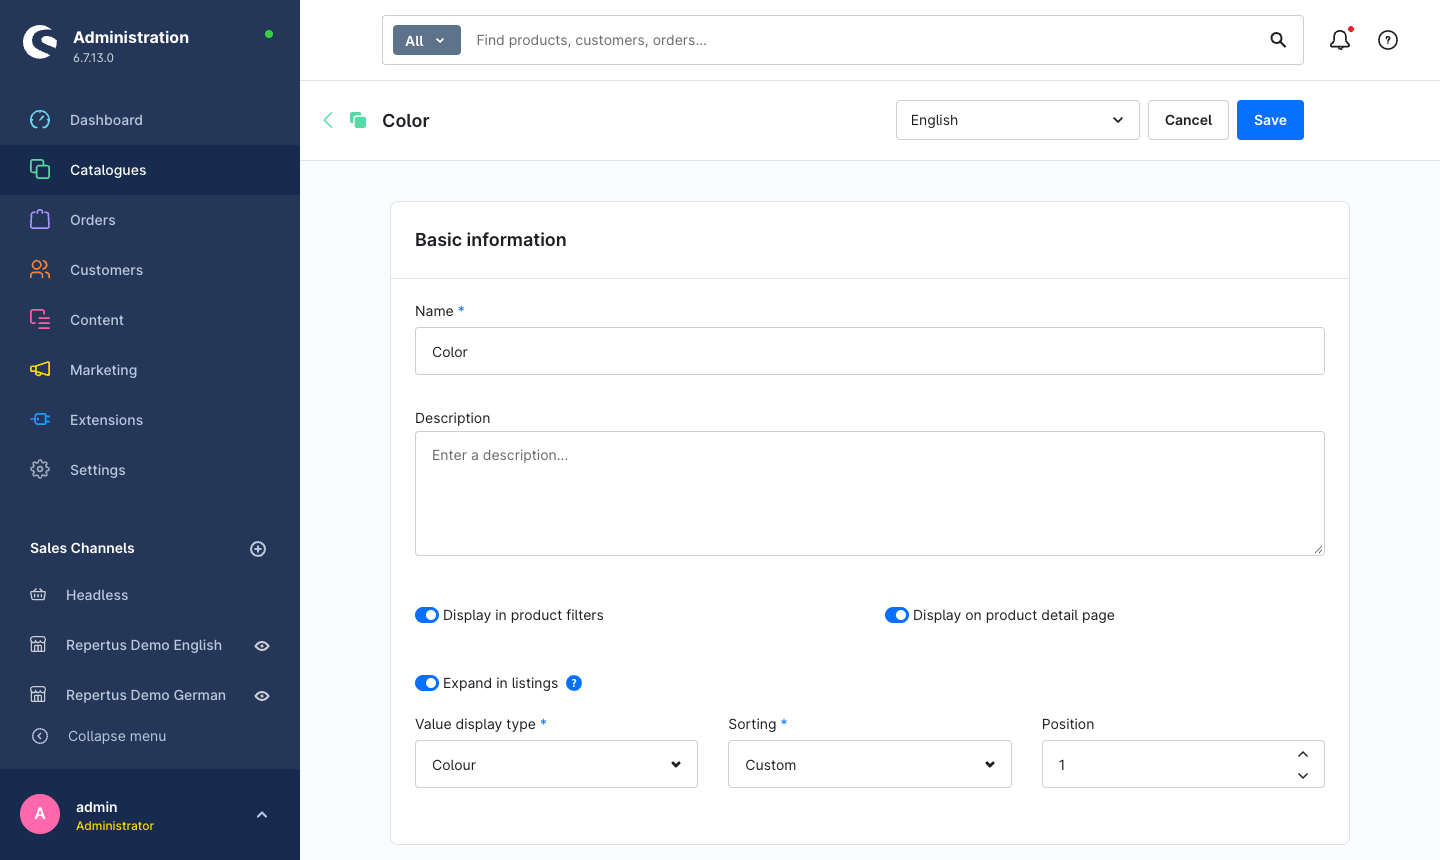Click the search magnifier icon
This screenshot has width=1440, height=860.
click(1278, 40)
